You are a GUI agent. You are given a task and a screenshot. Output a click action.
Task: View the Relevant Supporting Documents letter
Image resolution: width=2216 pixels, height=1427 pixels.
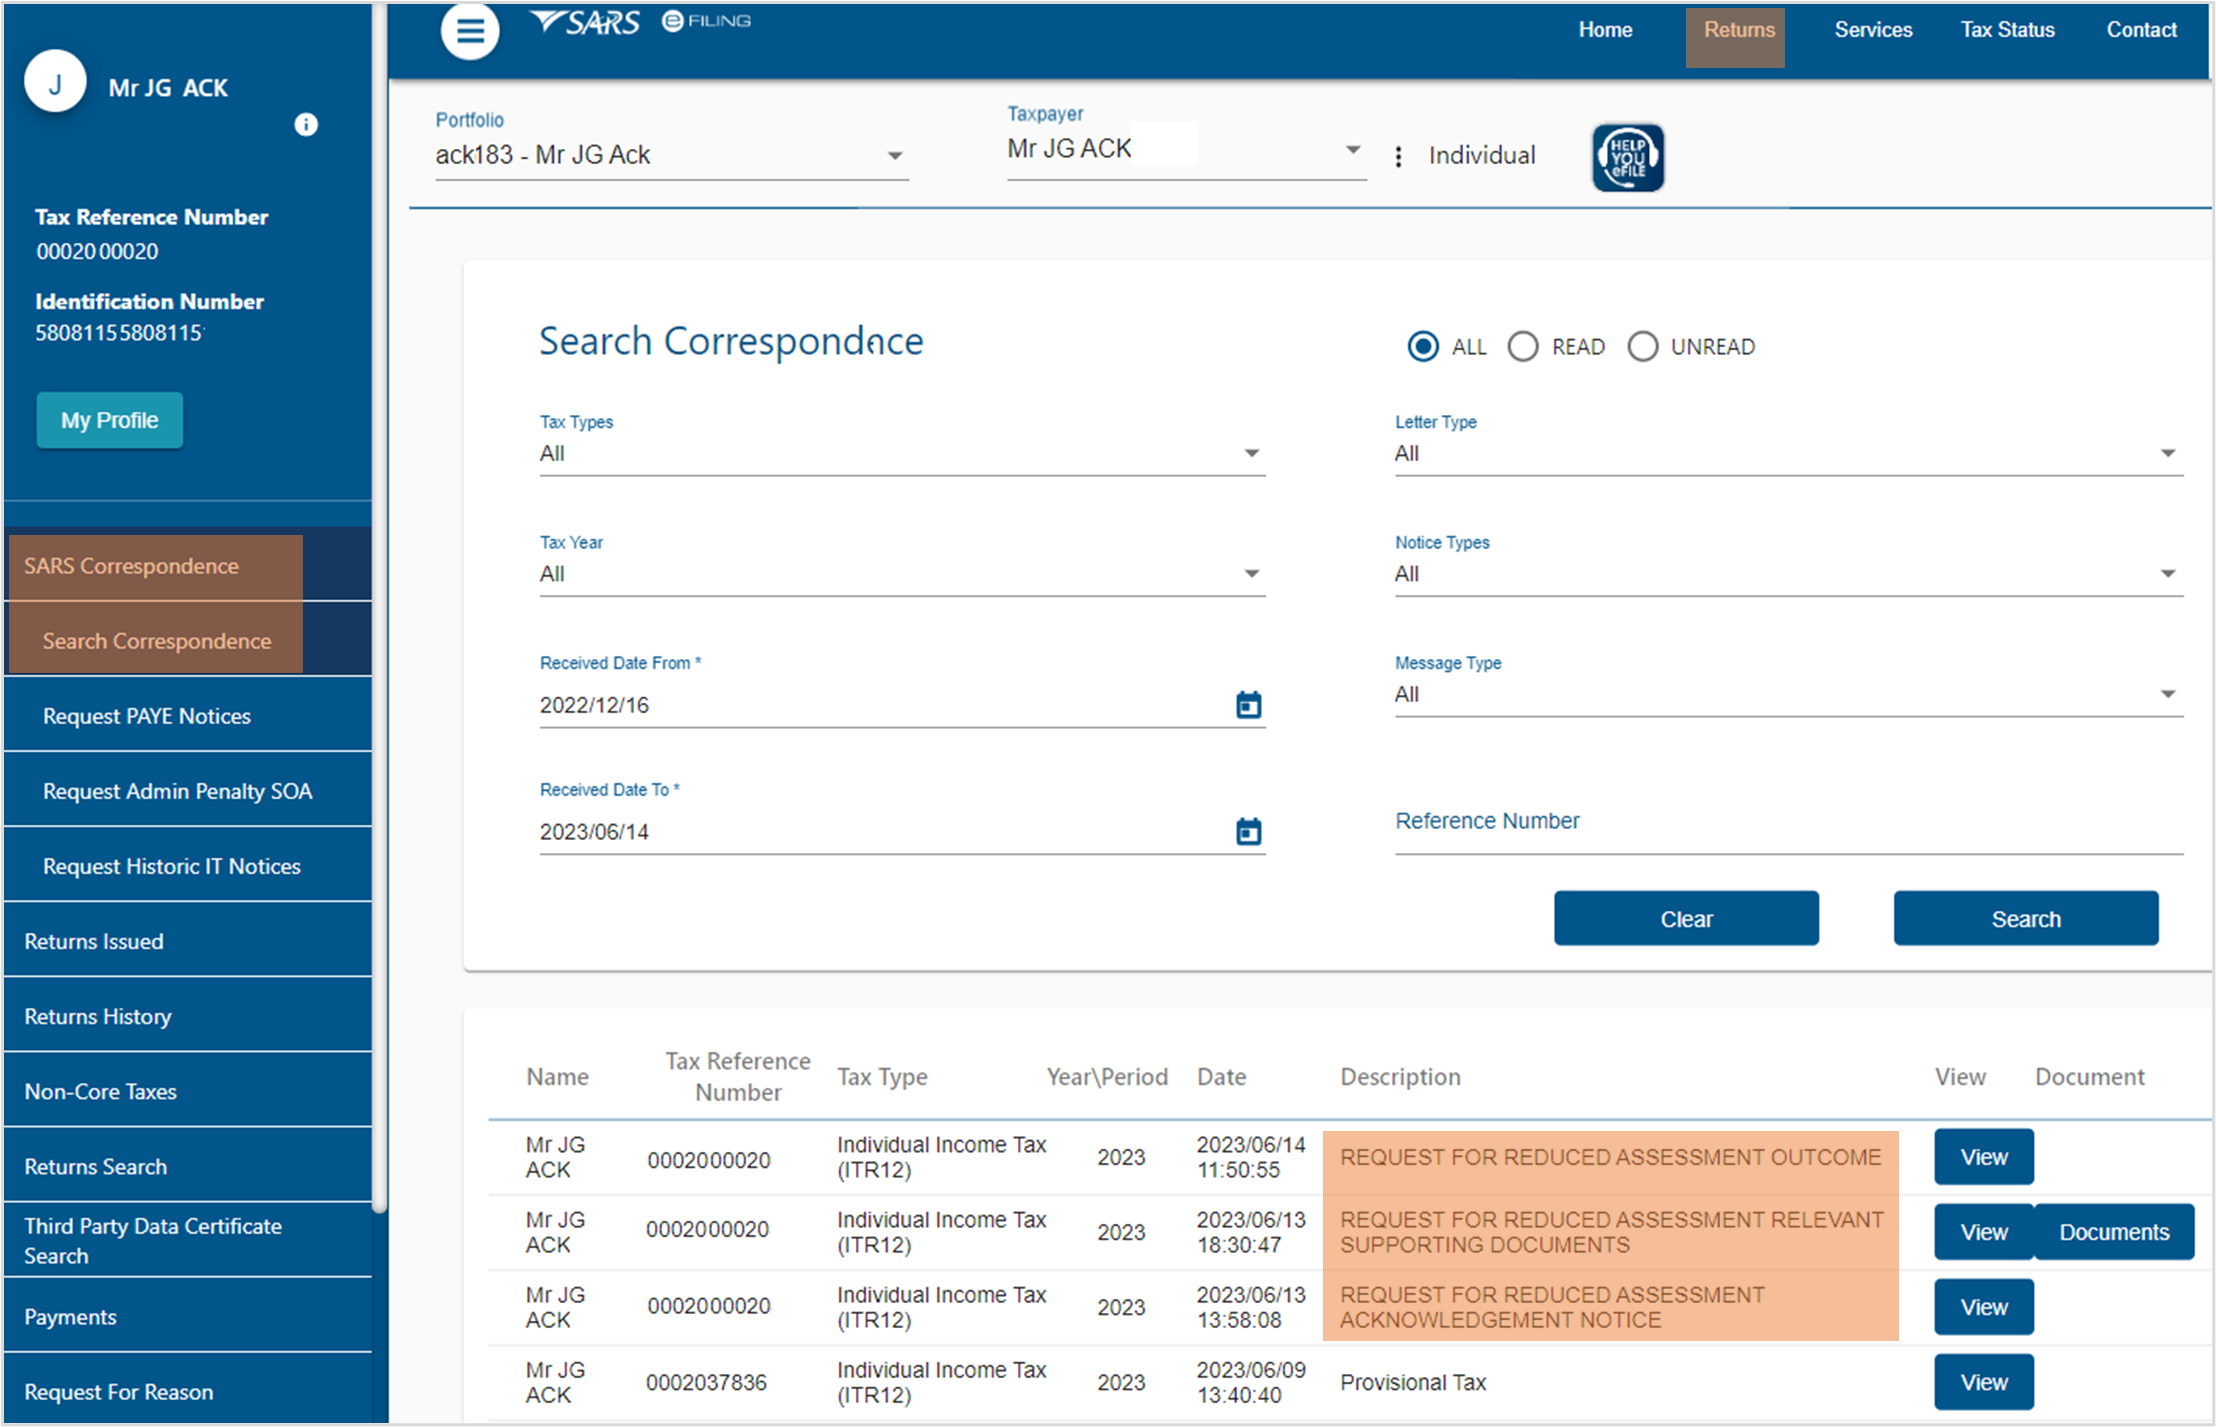tap(1984, 1232)
